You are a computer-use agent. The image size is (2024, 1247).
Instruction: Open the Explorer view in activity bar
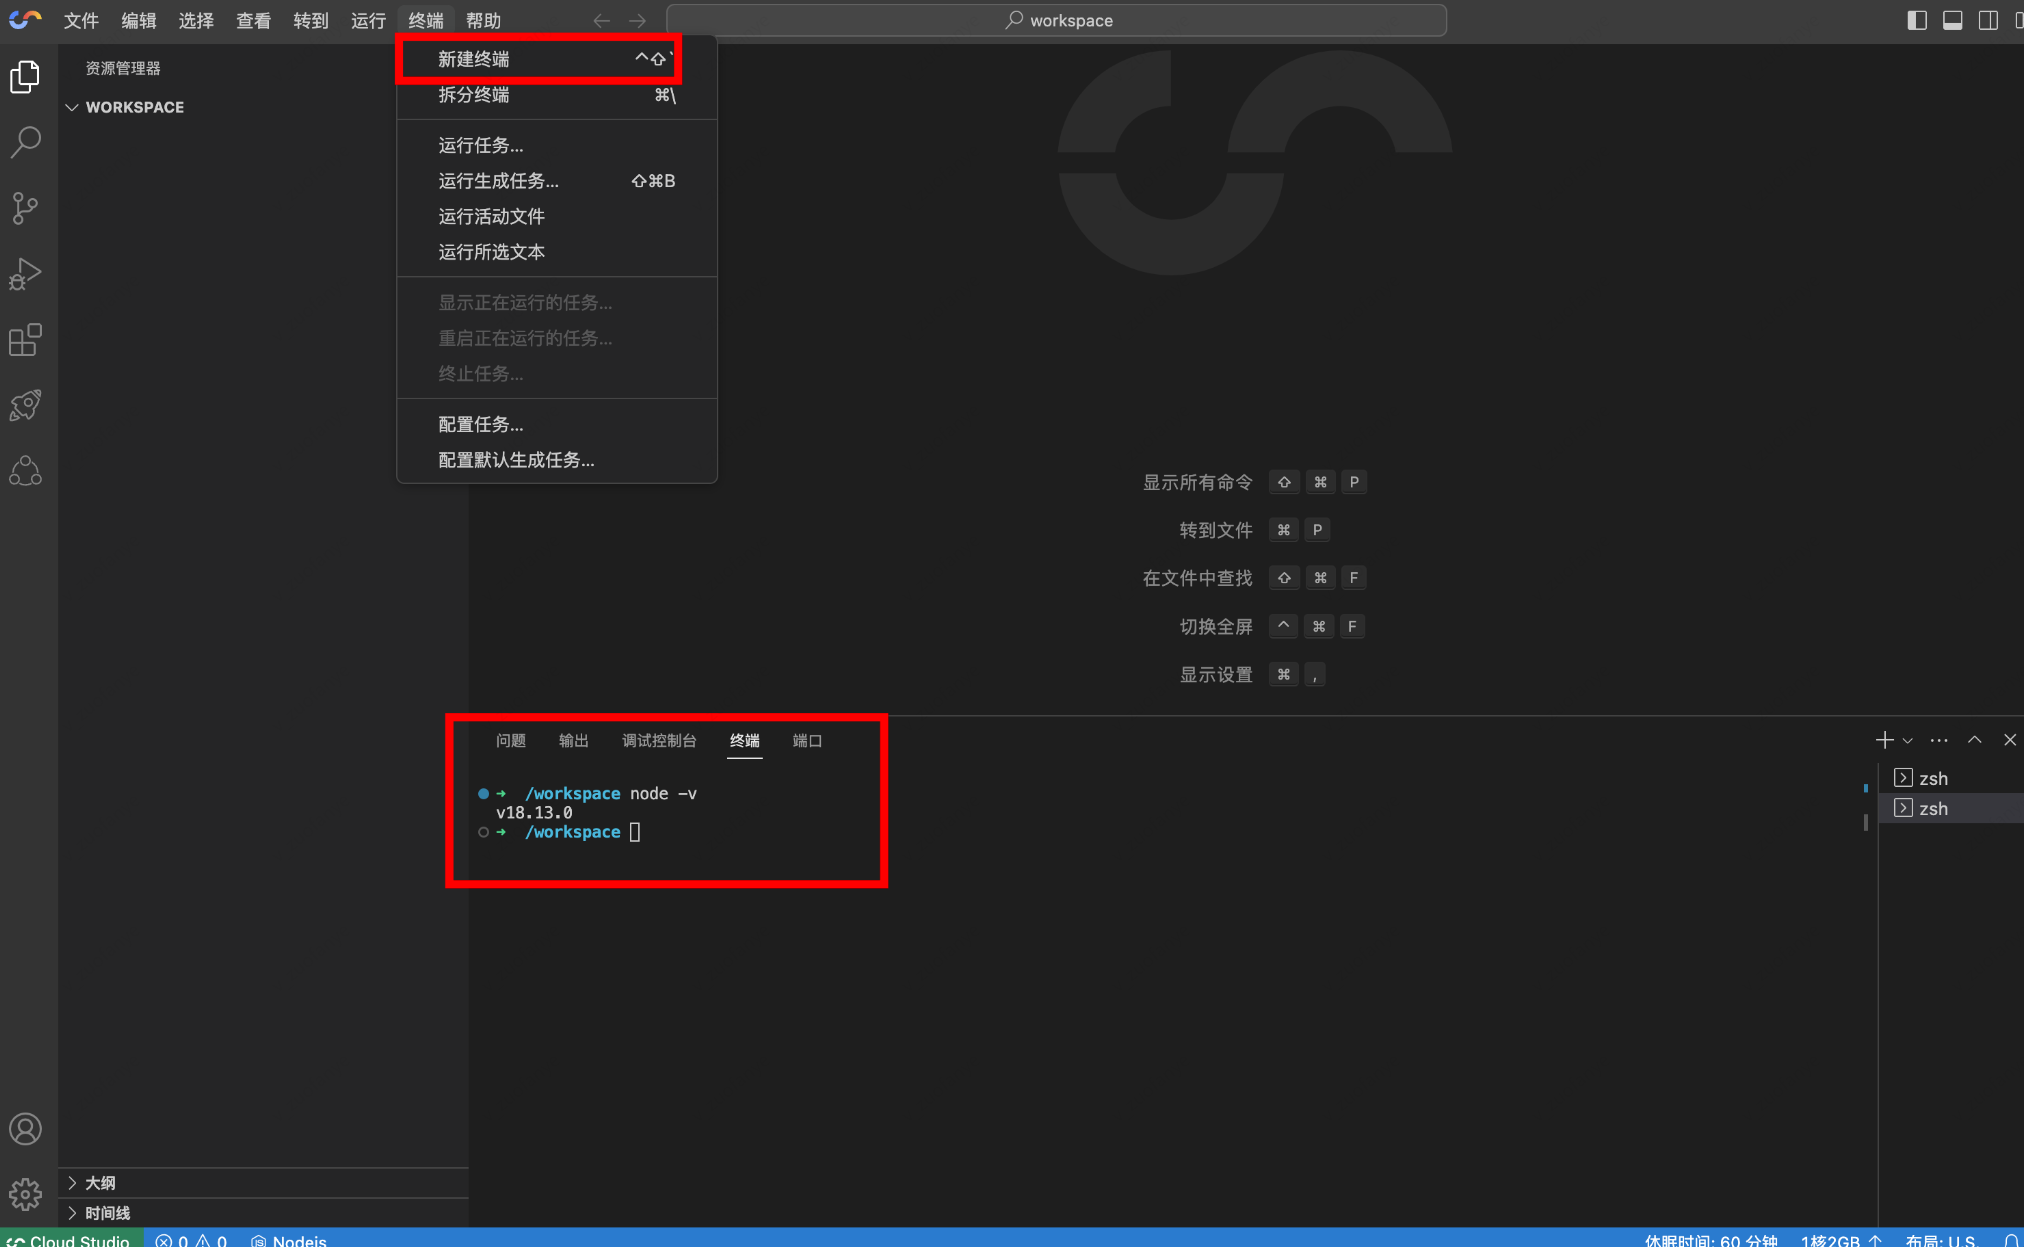pos(25,77)
